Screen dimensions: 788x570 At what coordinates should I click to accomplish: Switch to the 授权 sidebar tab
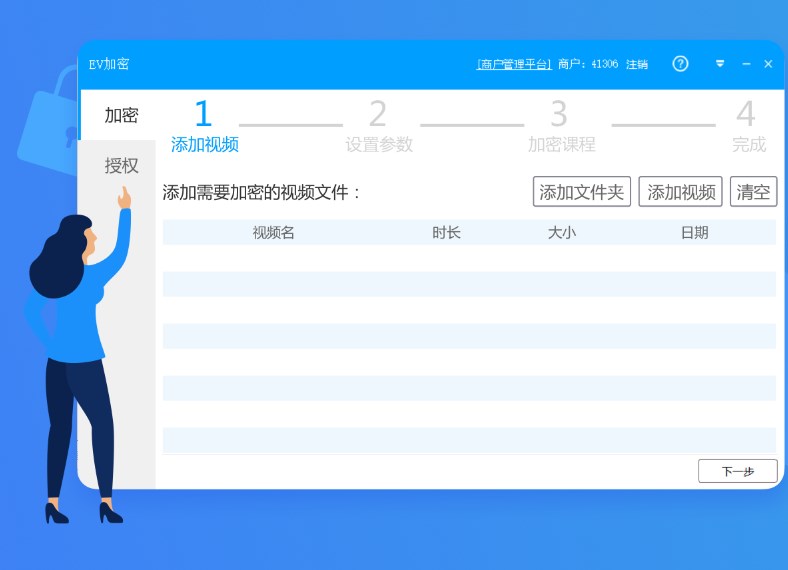[x=121, y=166]
